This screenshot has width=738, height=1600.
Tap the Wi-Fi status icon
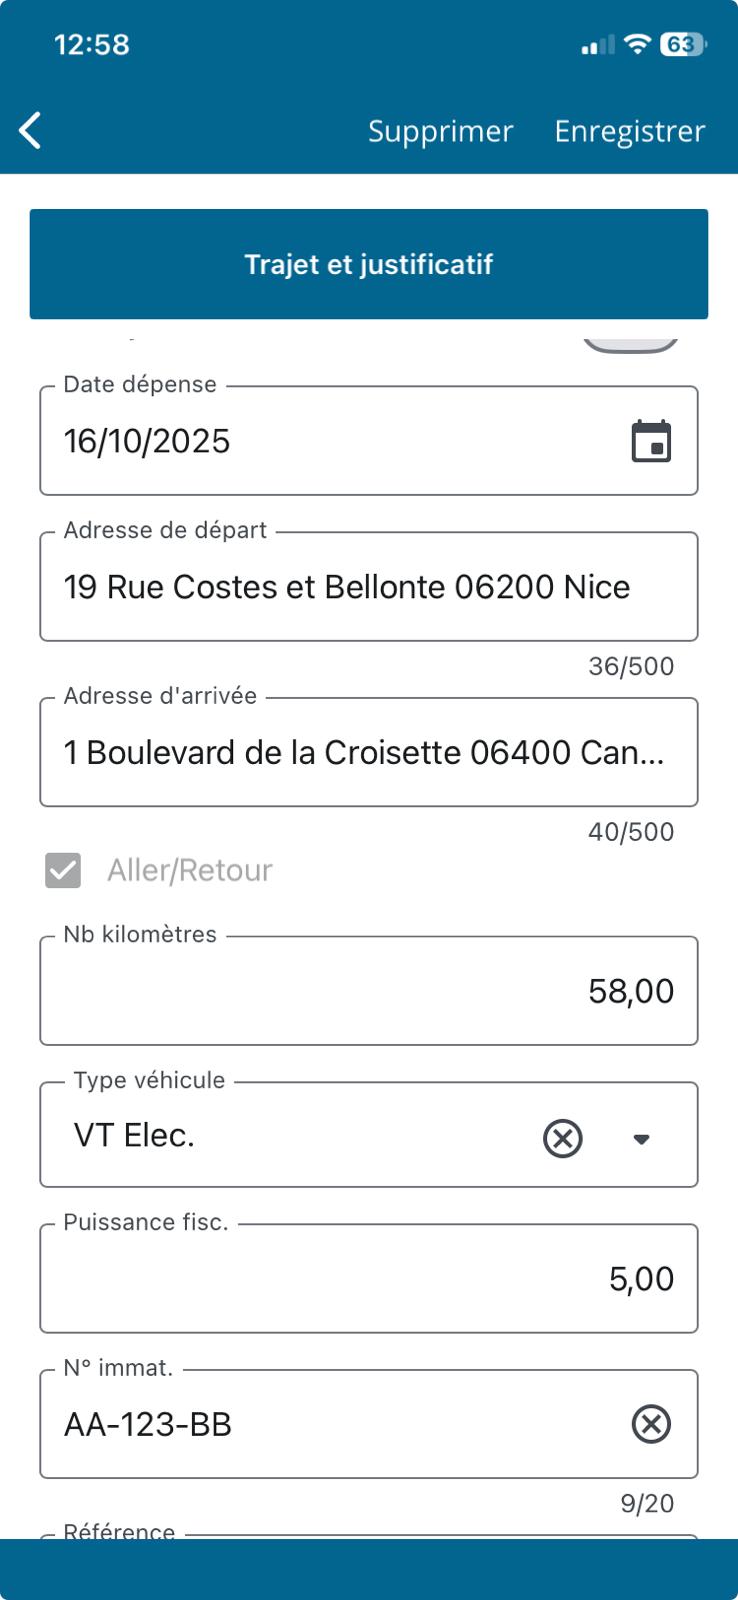tap(636, 44)
